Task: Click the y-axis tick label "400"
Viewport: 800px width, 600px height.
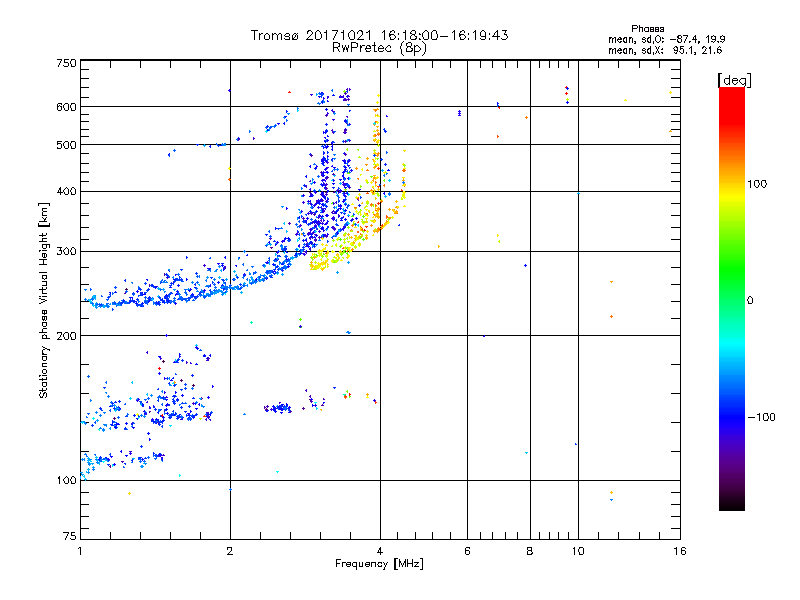Action: point(66,191)
